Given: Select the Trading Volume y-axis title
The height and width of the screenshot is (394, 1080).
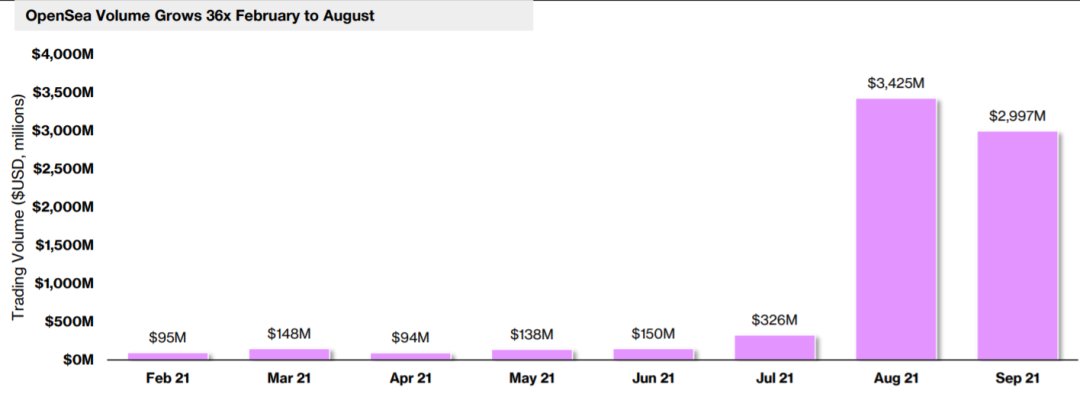Looking at the screenshot, I should (19, 207).
